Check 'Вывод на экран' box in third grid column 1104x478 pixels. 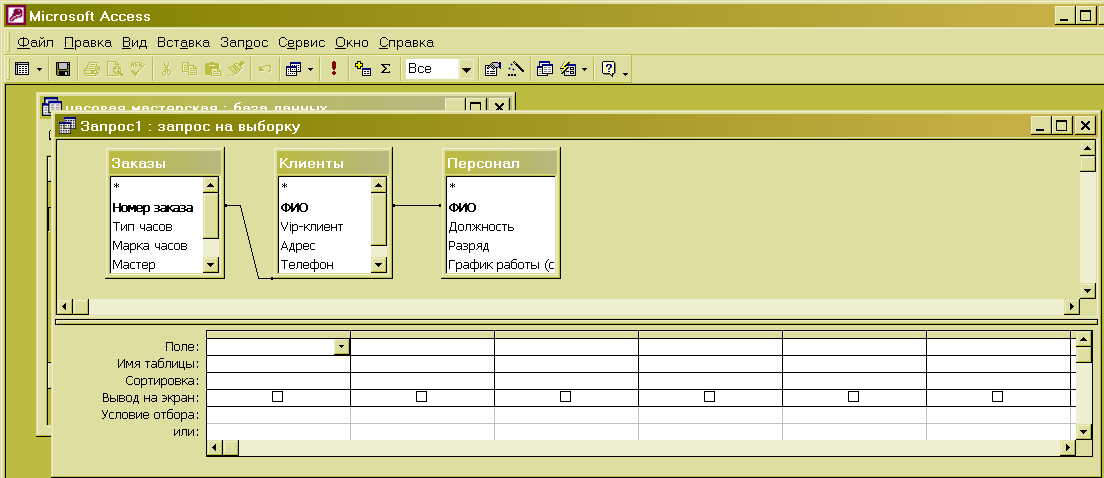point(565,397)
